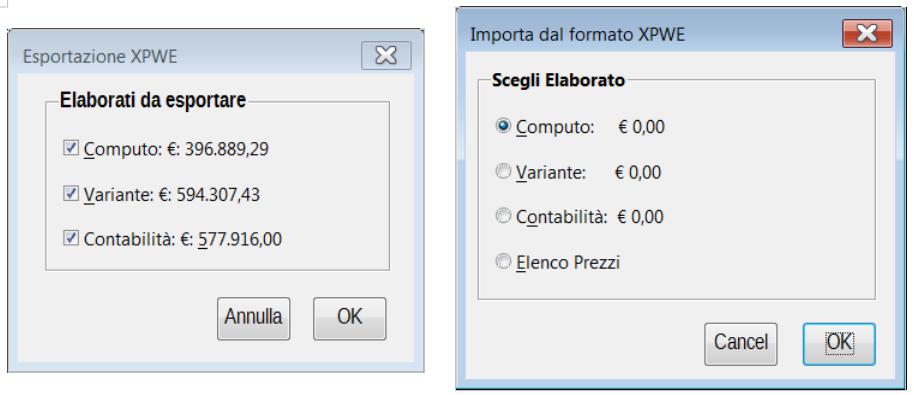914x395 pixels.
Task: Confirm export with OK in Esportazione XPWE
Action: [350, 318]
